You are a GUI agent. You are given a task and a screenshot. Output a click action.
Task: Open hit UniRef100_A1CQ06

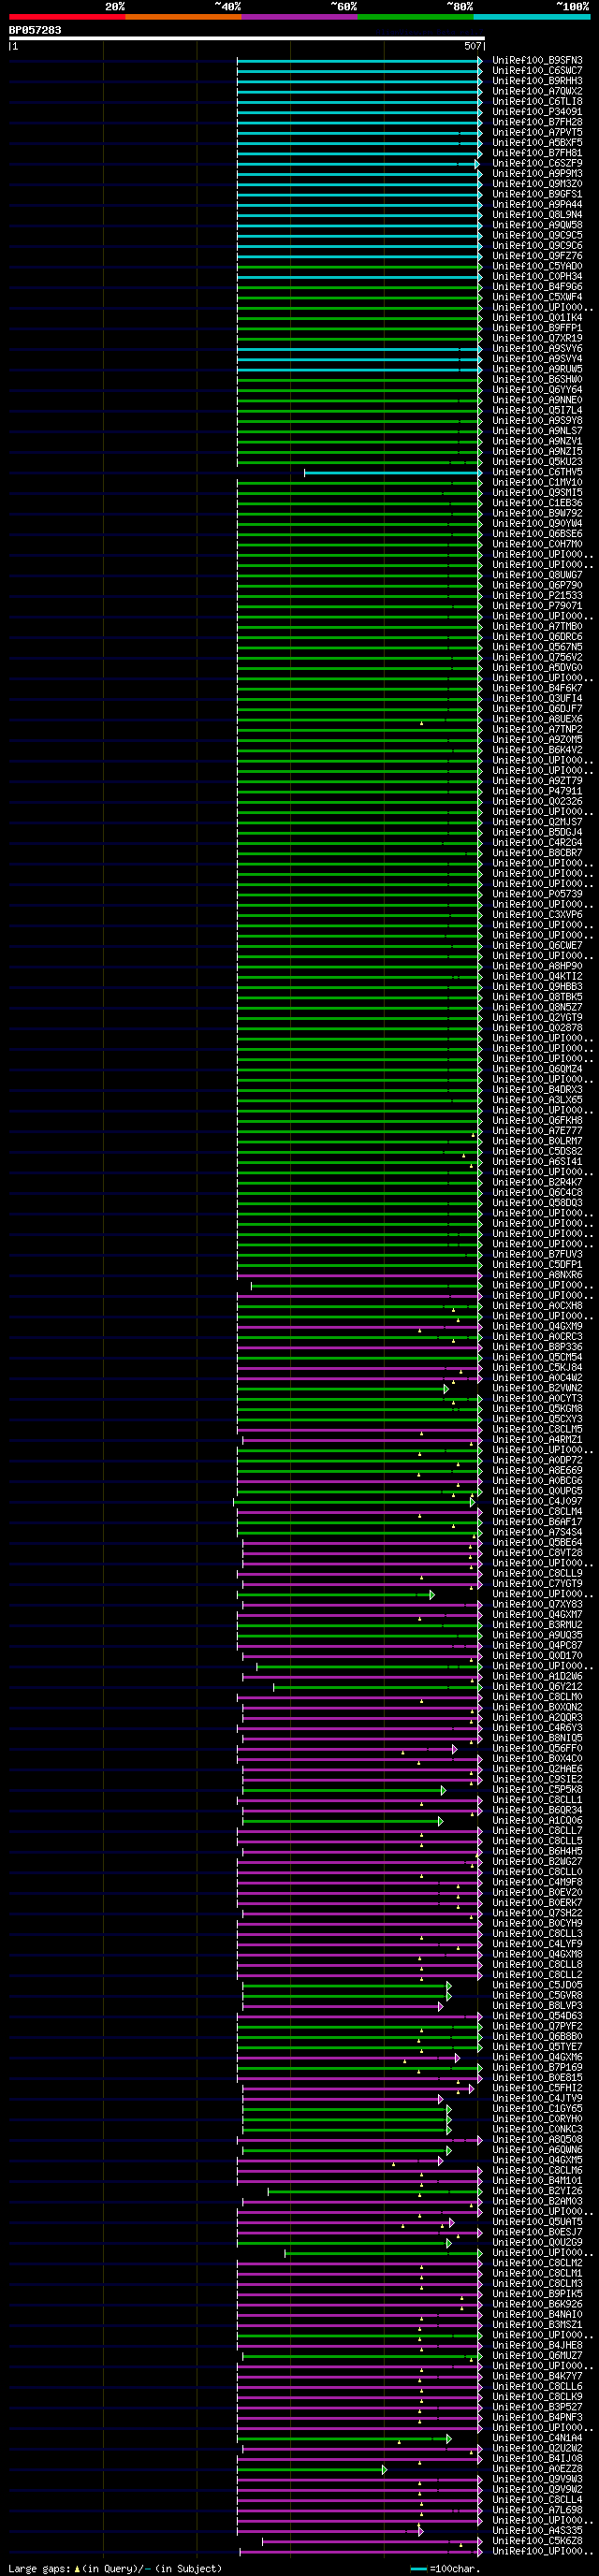click(537, 1821)
